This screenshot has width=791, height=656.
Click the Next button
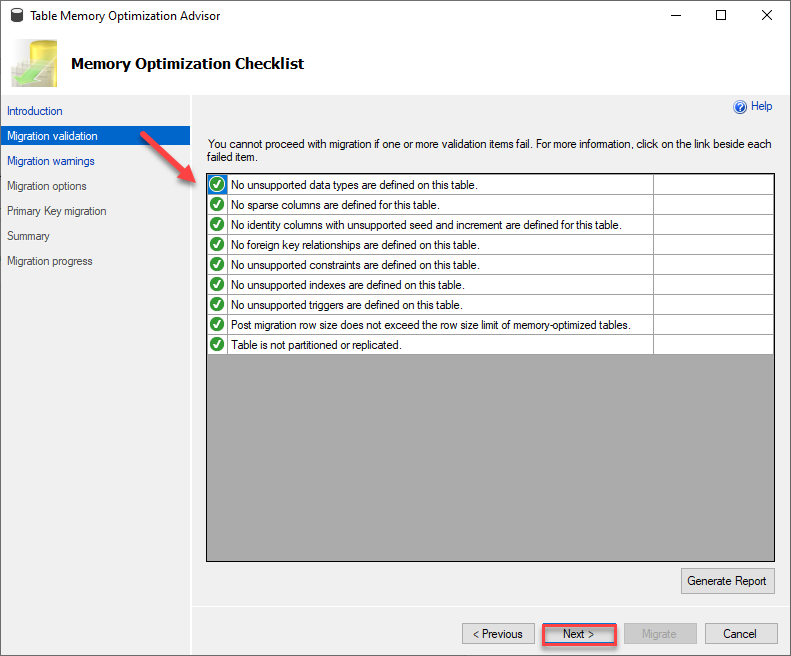579,634
